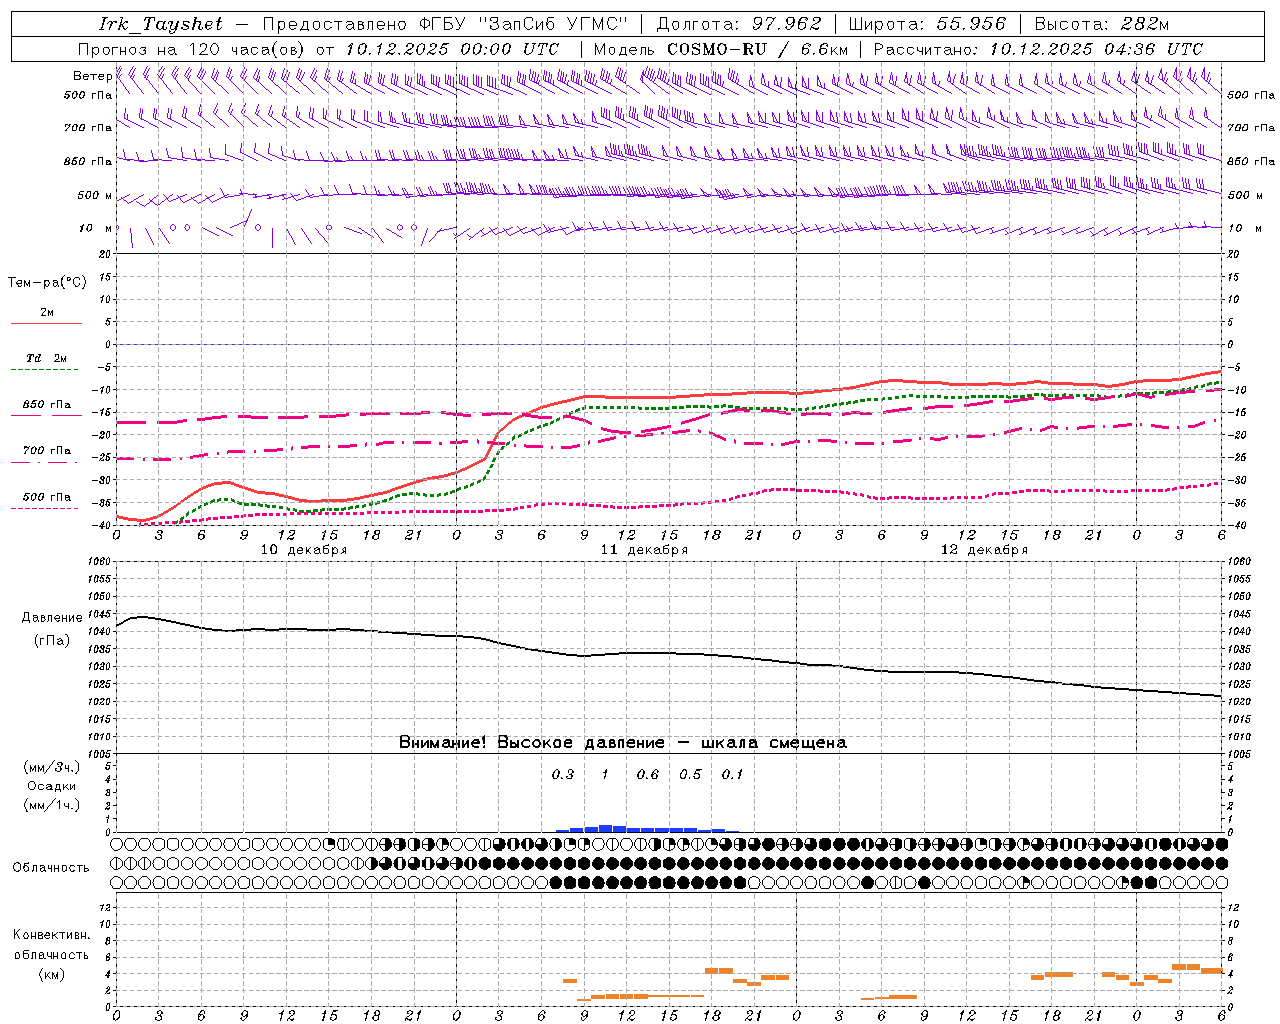Viewport: 1280px width, 1024px height.
Task: Click the 0.5 precipitation amount
Action: click(x=690, y=774)
